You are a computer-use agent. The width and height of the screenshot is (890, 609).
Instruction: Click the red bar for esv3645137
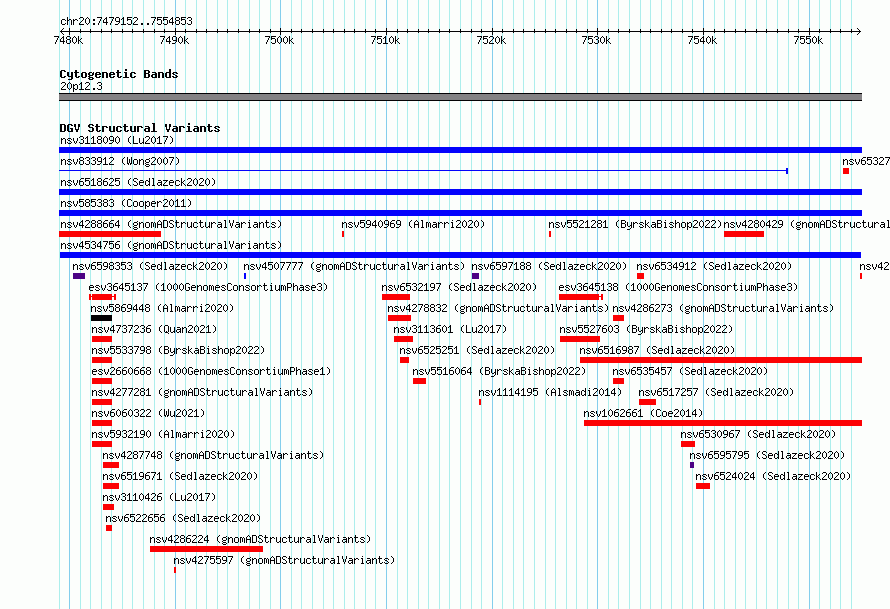coord(102,297)
